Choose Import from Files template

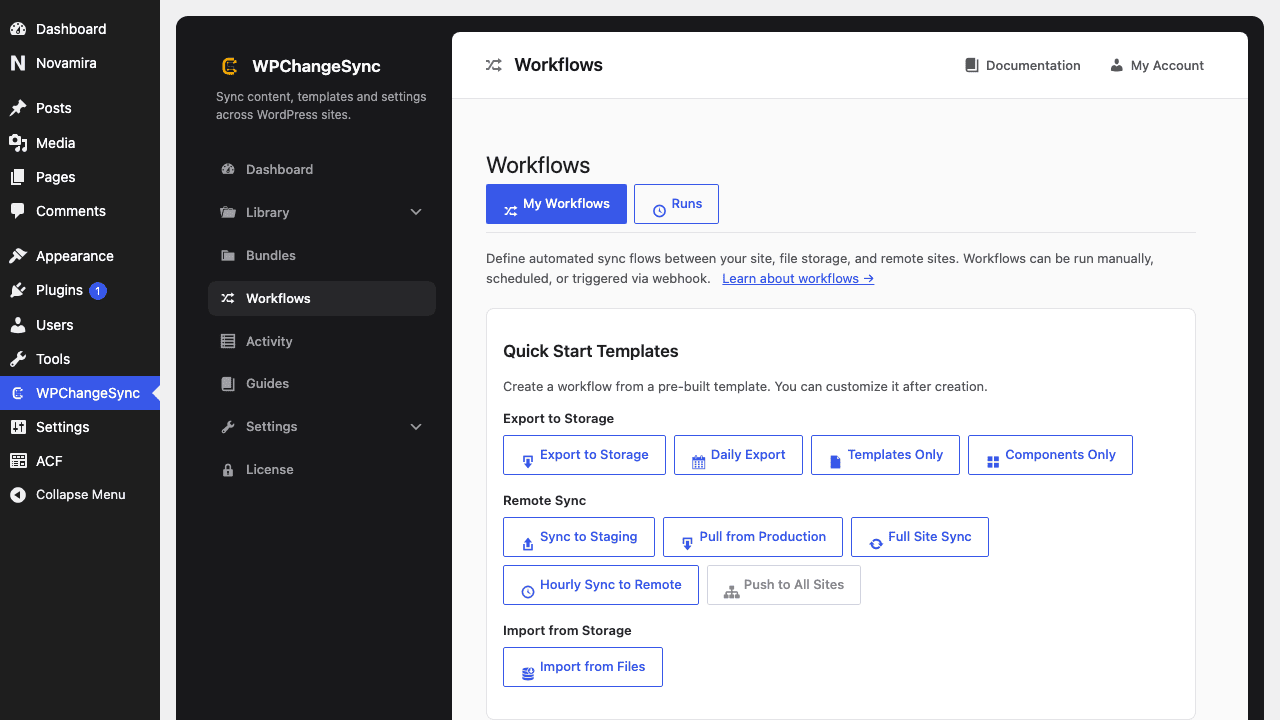(x=583, y=667)
